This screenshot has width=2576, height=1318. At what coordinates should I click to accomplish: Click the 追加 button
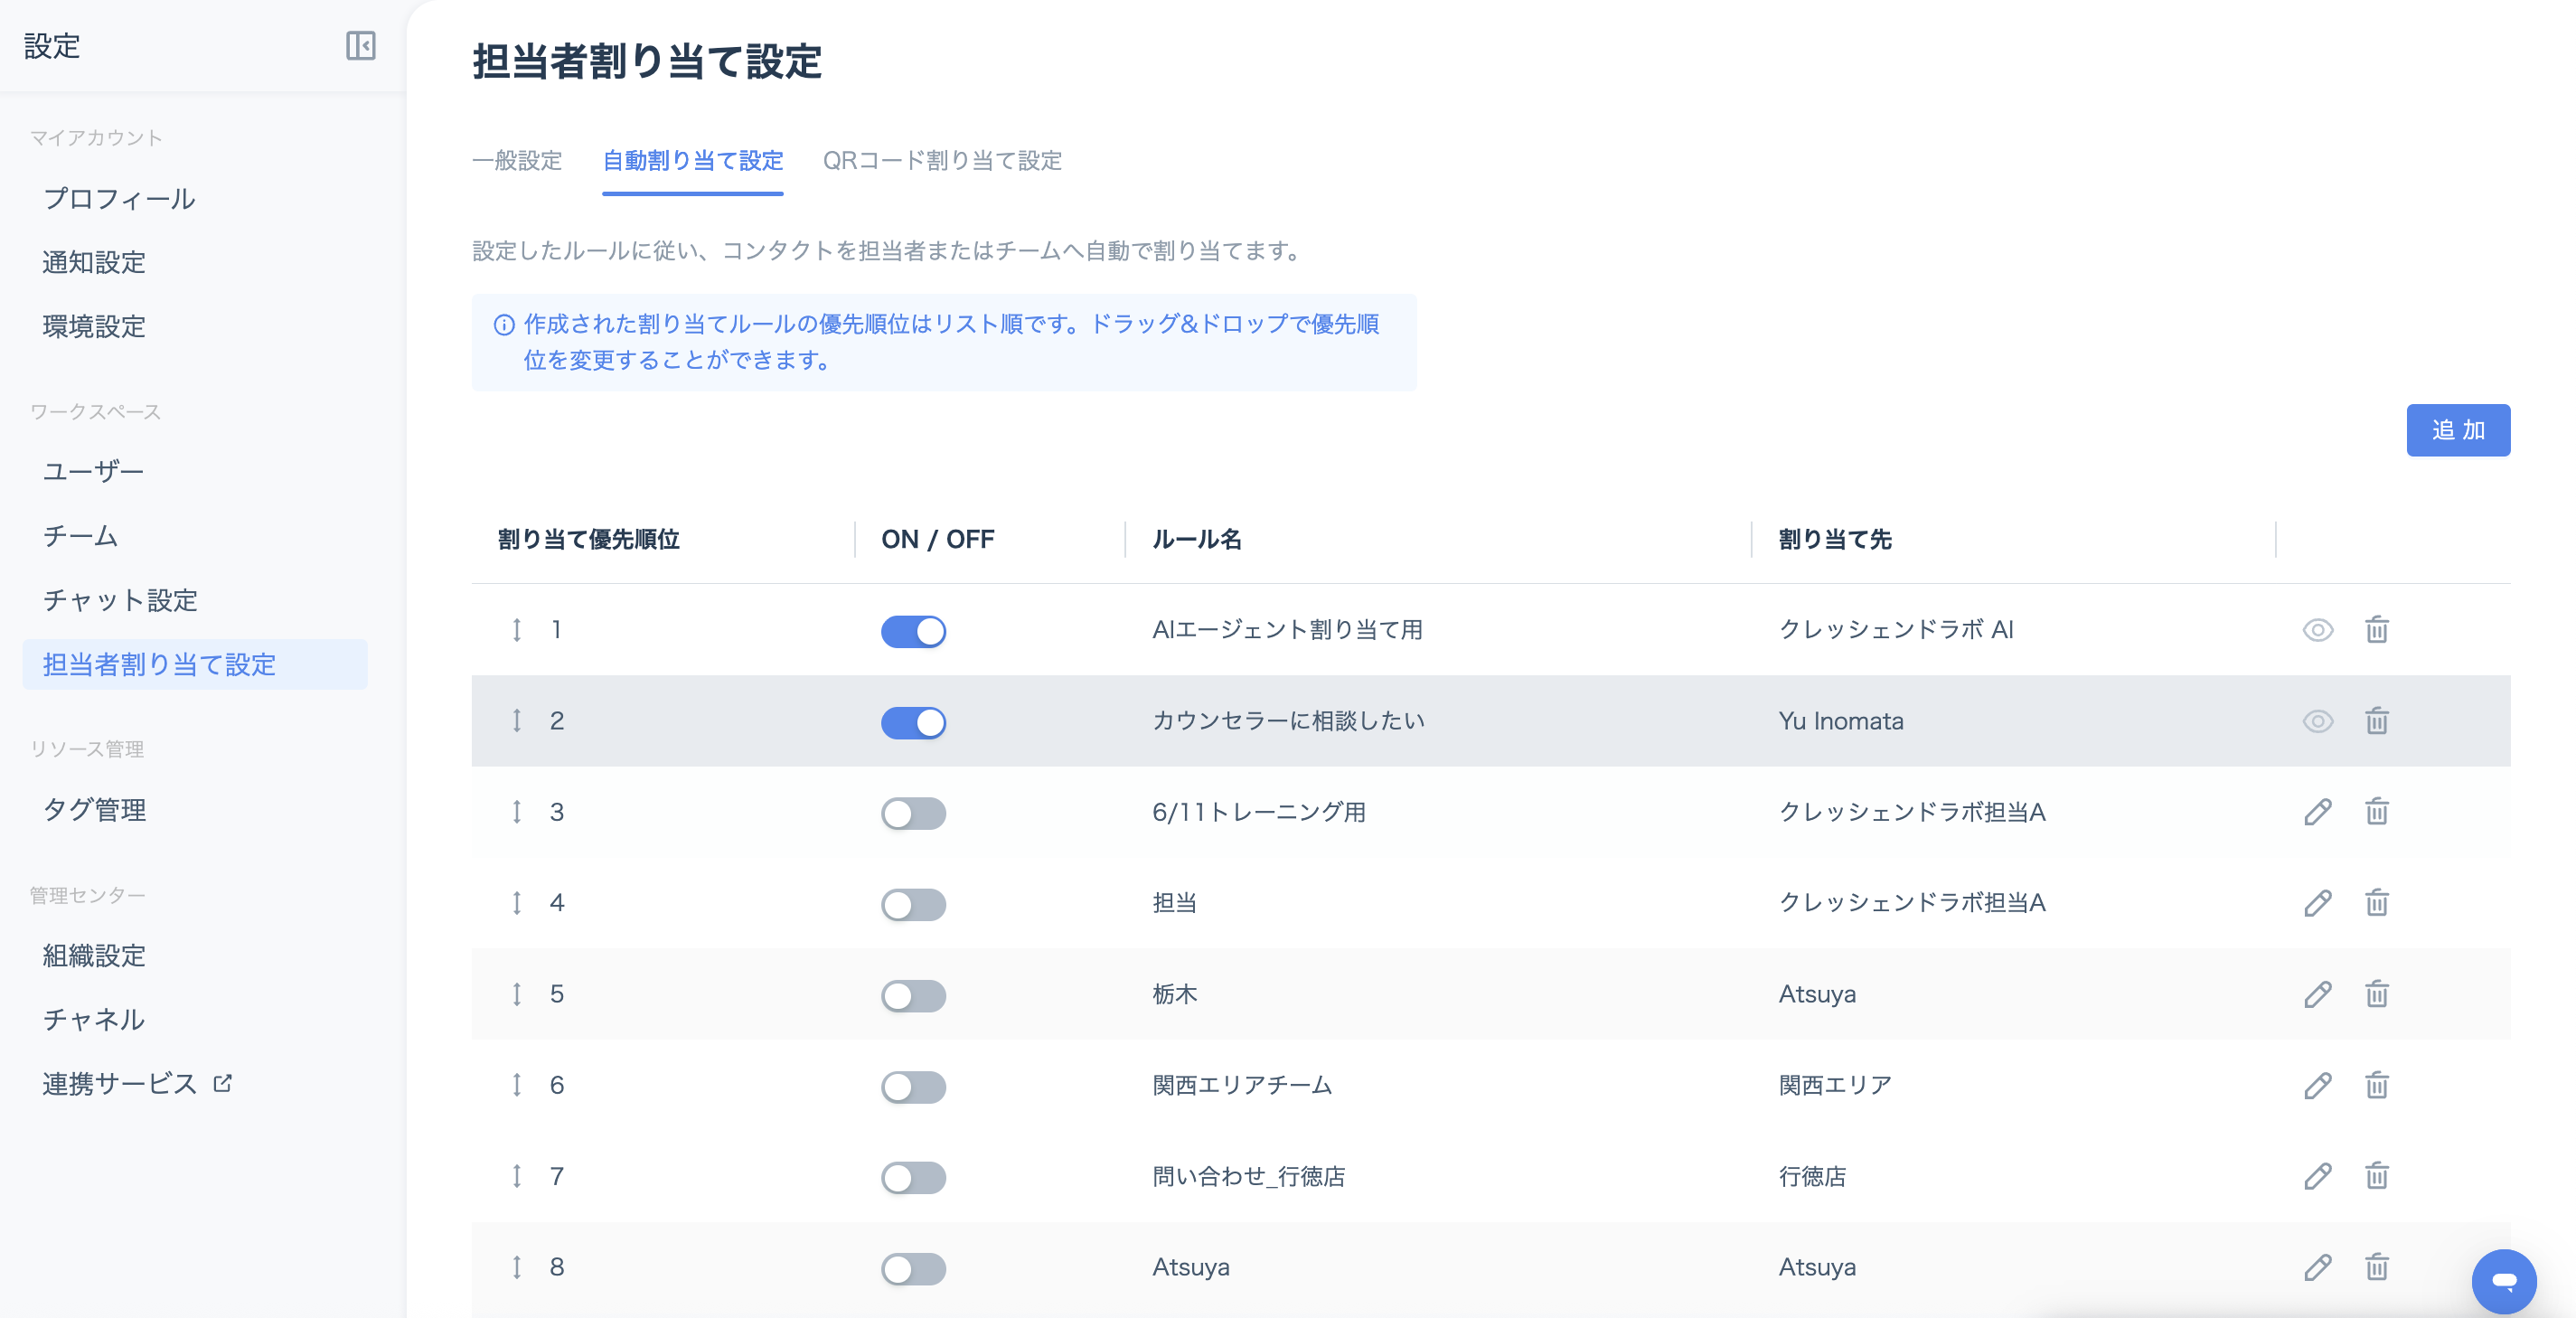point(2457,430)
